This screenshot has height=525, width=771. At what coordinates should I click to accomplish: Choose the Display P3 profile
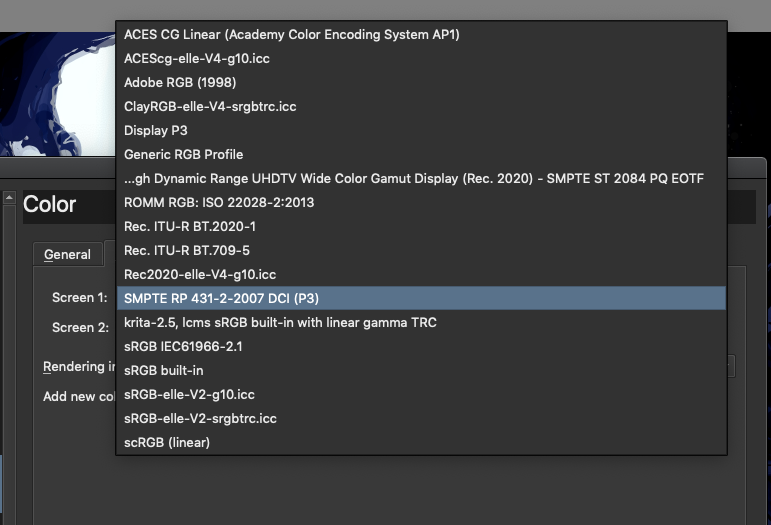156,130
